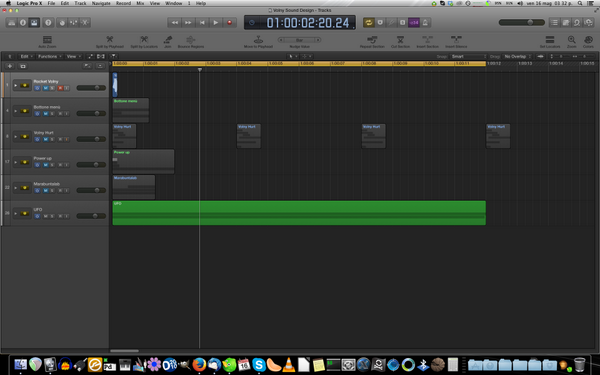Toggle the Tuner button
Viewport: 600px width, 375px height.
pos(391,23)
